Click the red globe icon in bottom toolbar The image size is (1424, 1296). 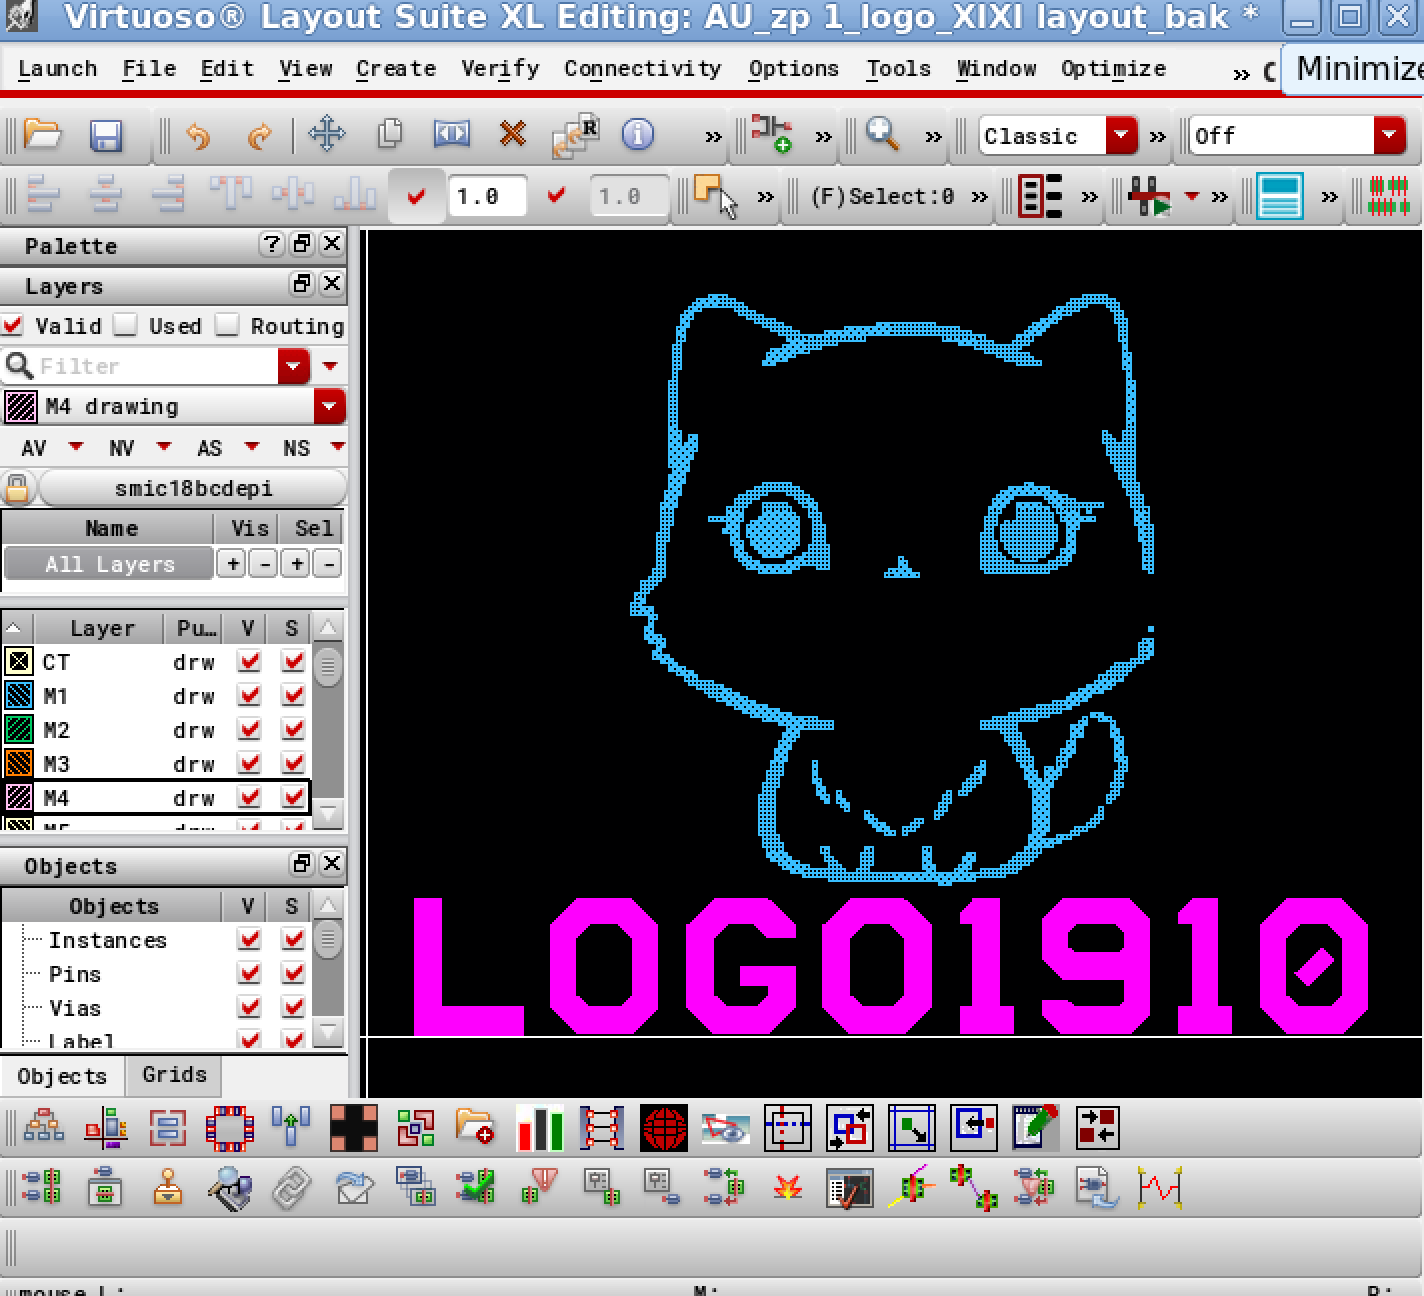(x=664, y=1129)
